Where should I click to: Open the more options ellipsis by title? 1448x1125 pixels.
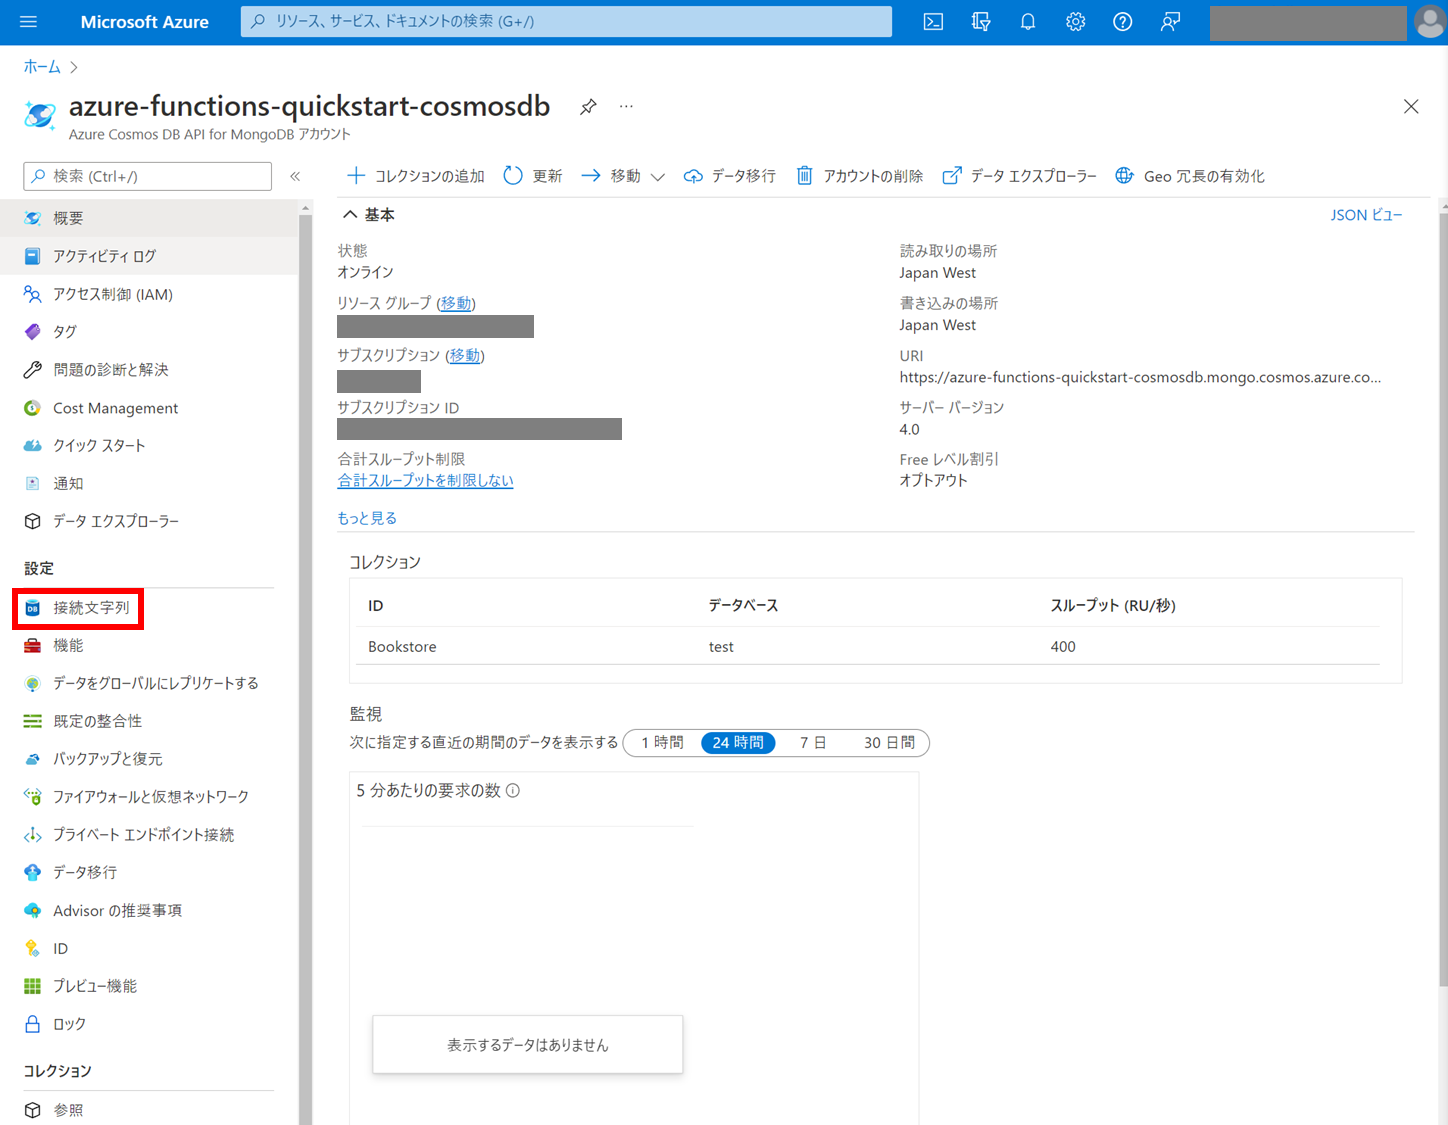626,106
